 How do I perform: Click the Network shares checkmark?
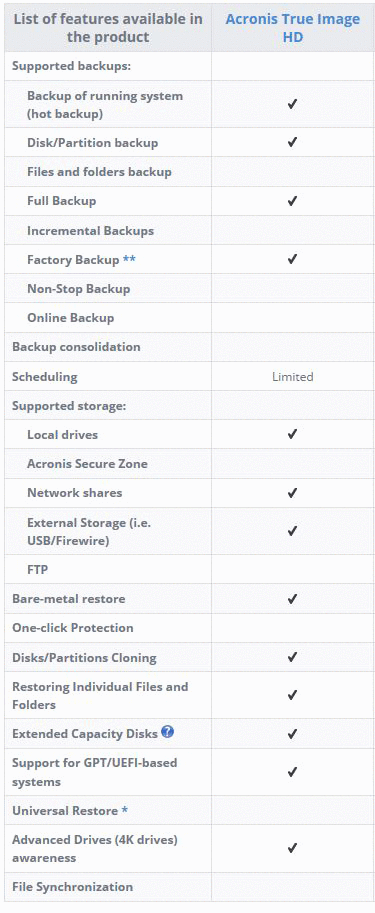click(292, 493)
